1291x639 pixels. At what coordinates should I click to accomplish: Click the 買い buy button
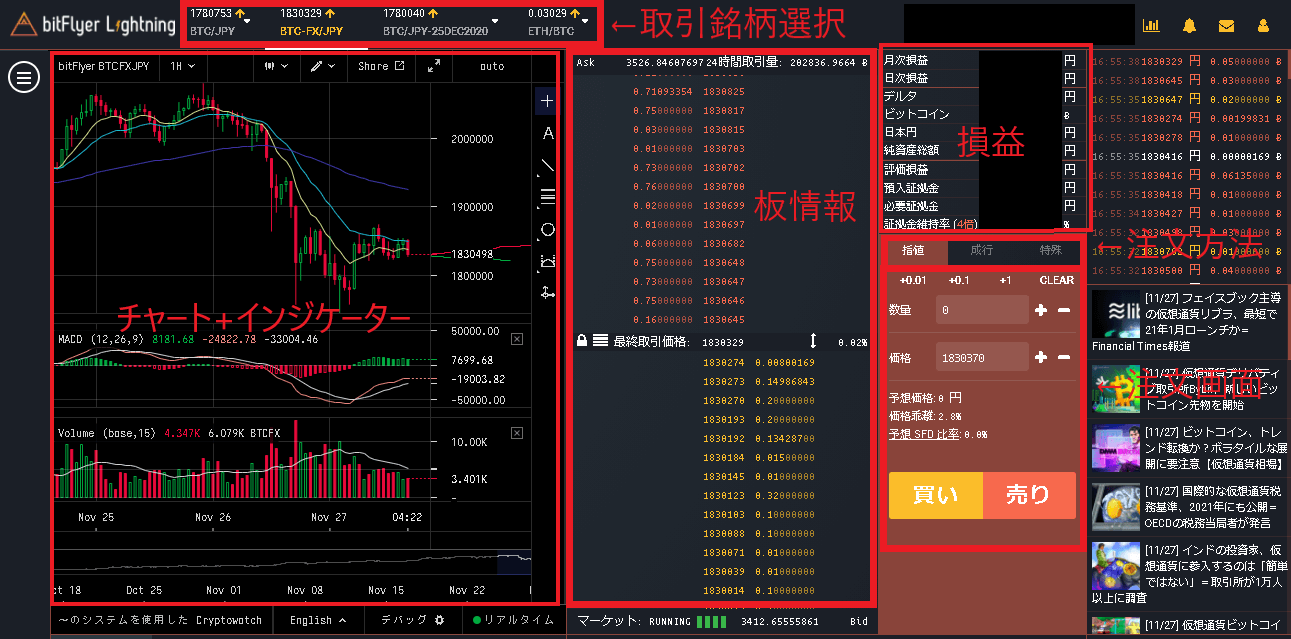click(x=936, y=495)
